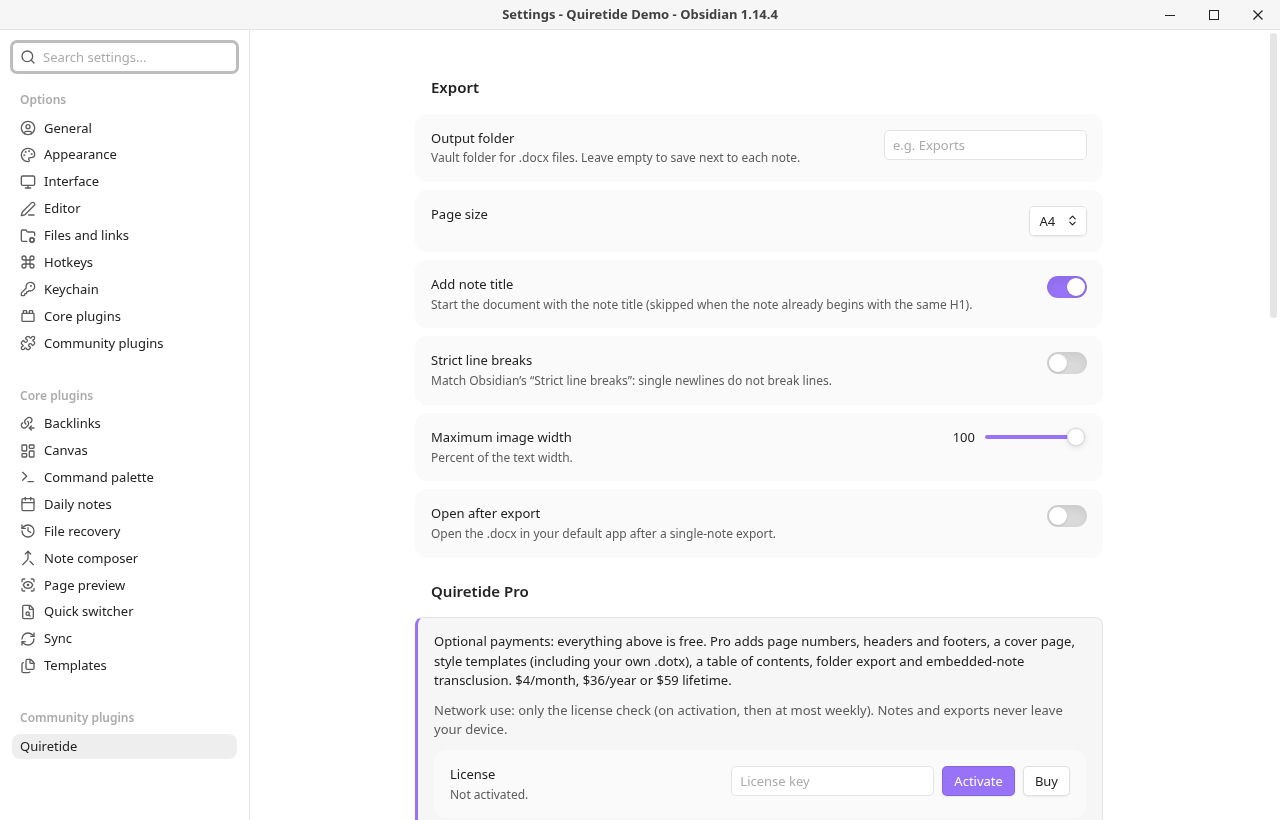
Task: Click the Interface monitor icon
Action: (x=28, y=182)
